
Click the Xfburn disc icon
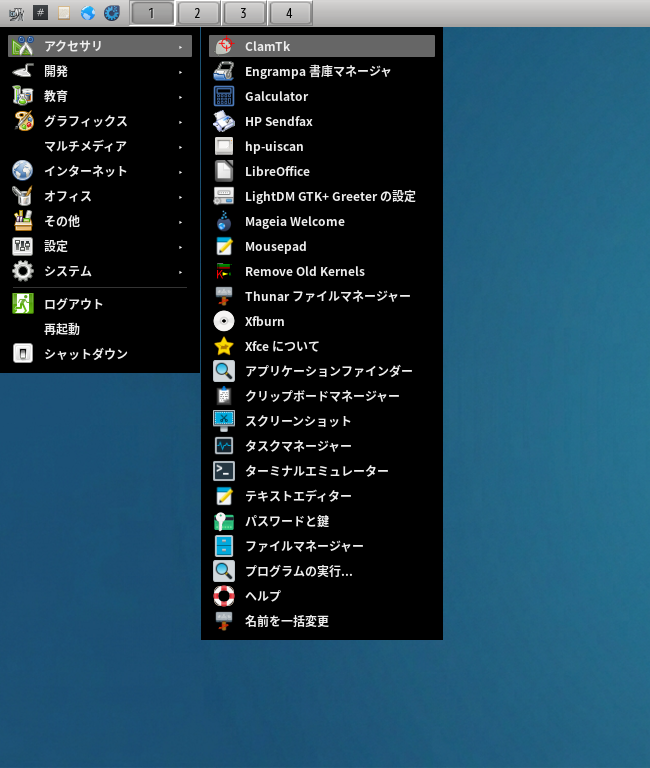(224, 321)
